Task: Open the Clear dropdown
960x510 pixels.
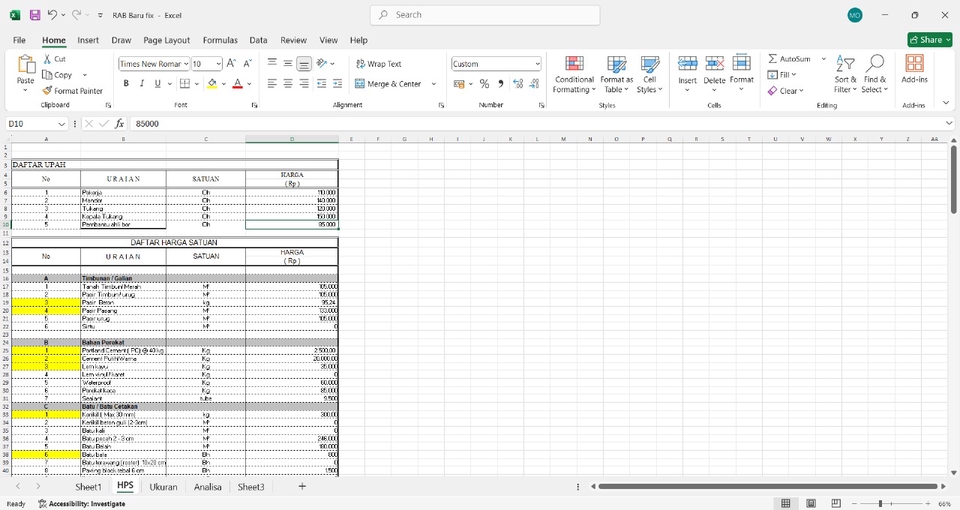Action: (x=786, y=91)
